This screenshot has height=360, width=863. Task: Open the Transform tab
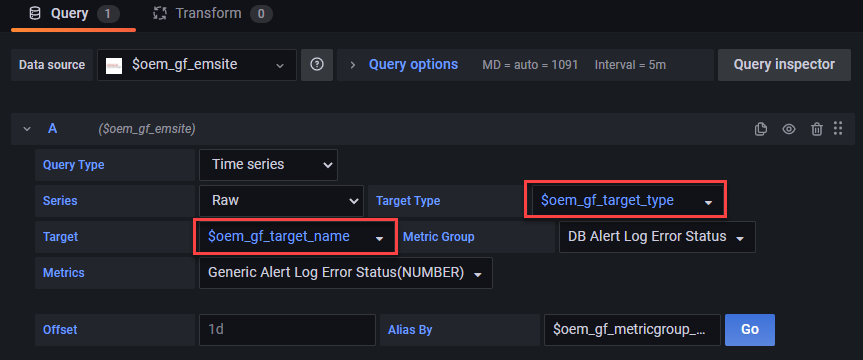coord(213,14)
